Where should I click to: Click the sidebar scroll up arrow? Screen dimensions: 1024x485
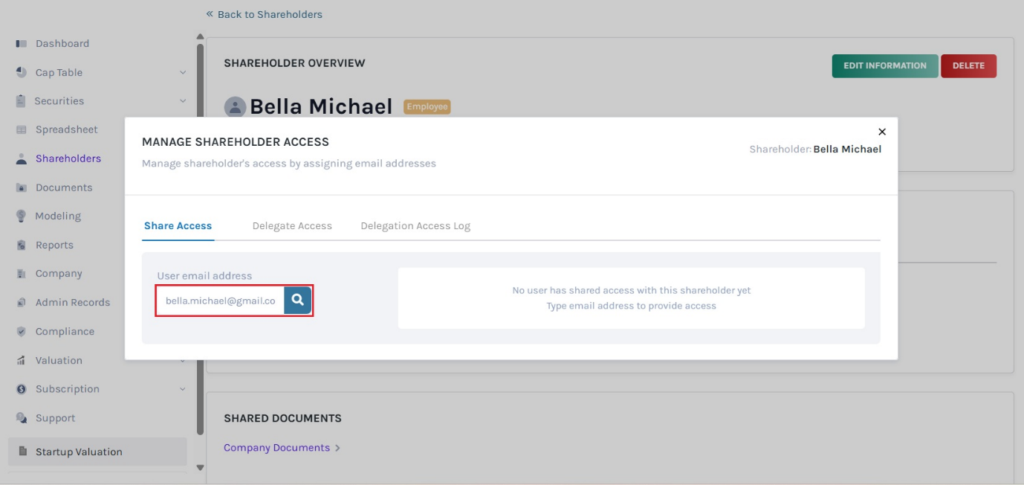pos(200,36)
